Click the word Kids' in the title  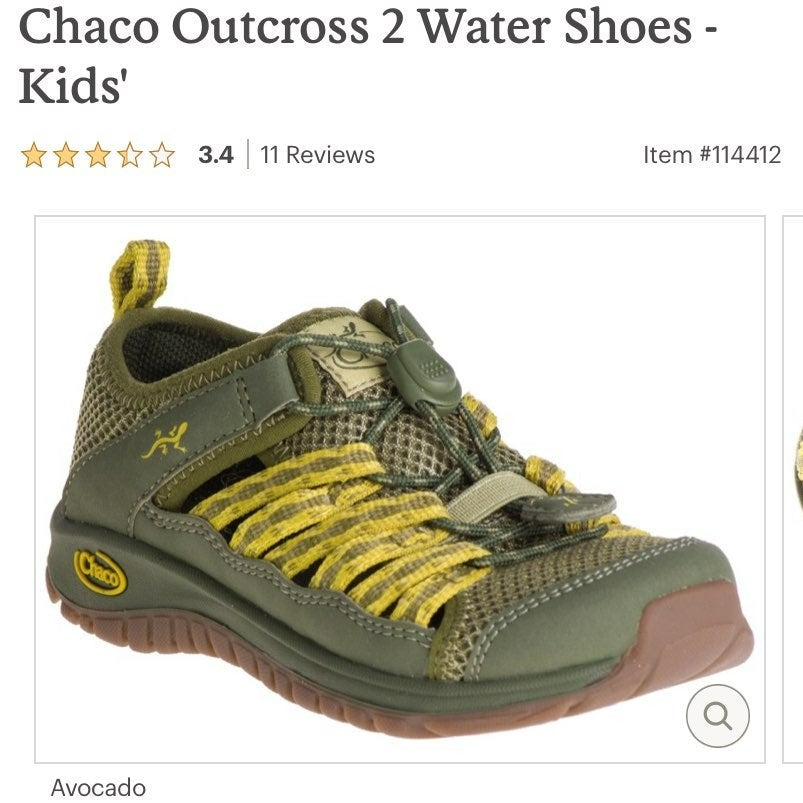coord(72,85)
